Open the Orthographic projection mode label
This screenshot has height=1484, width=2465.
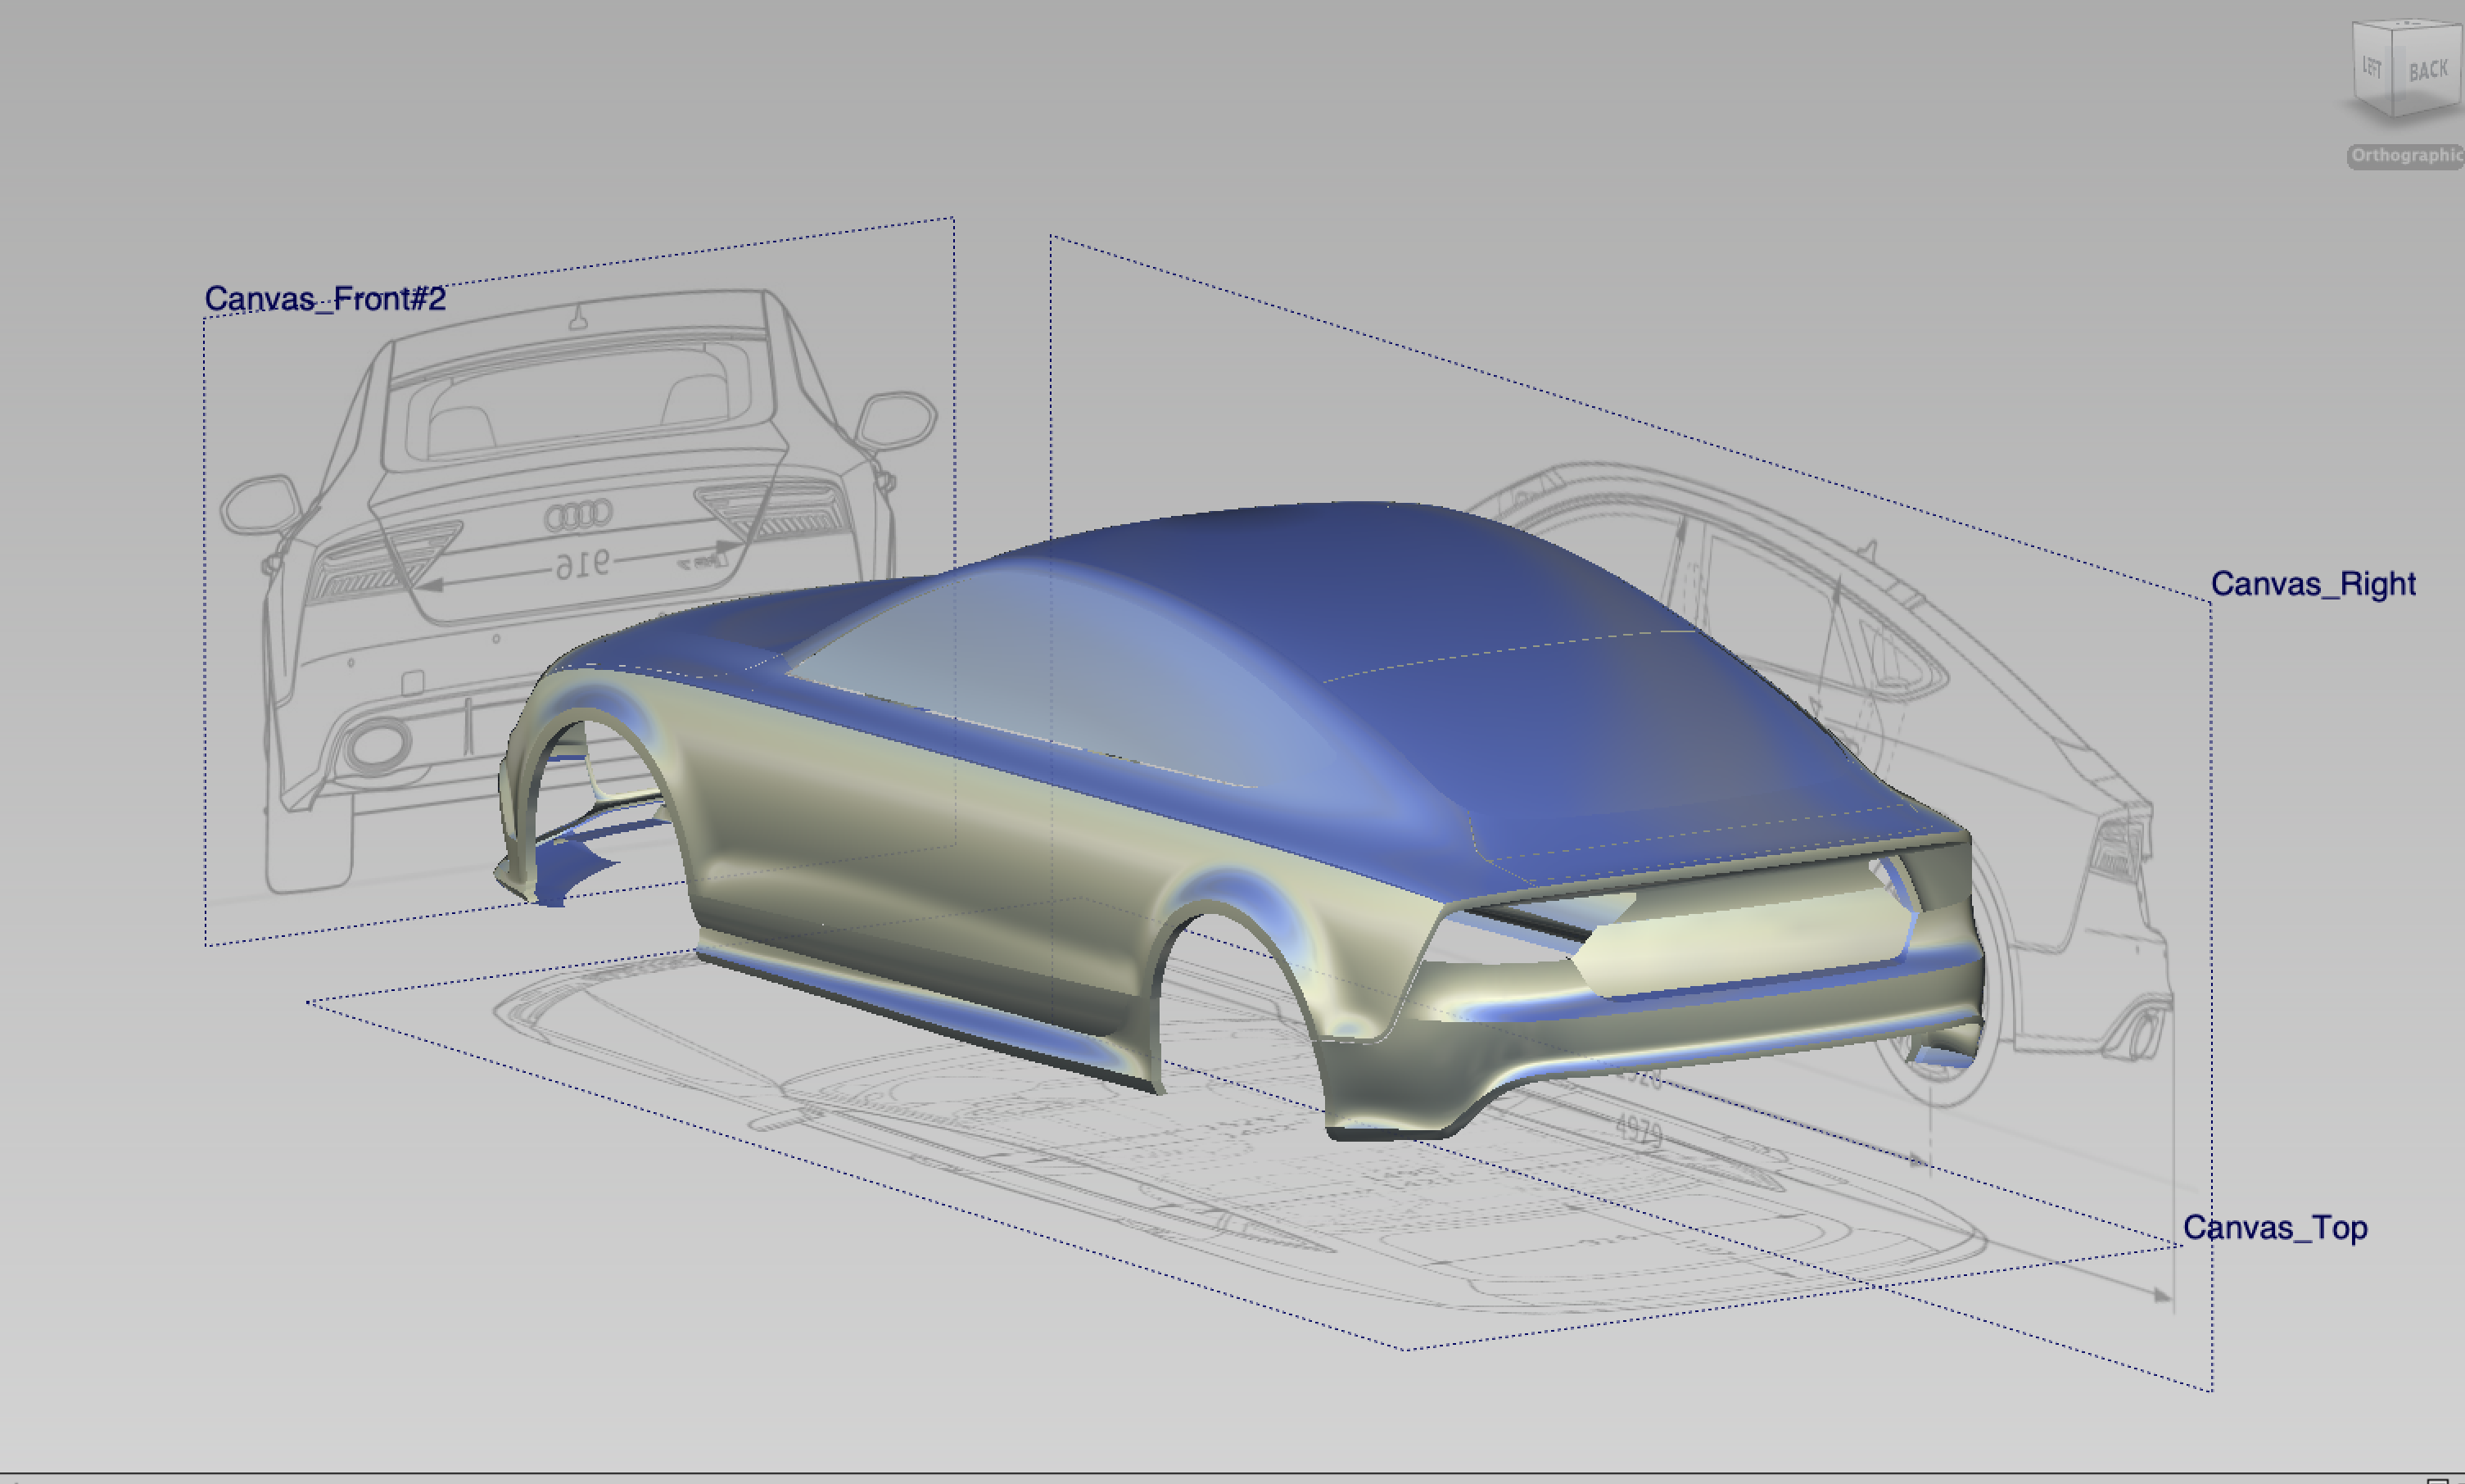pyautogui.click(x=2405, y=156)
